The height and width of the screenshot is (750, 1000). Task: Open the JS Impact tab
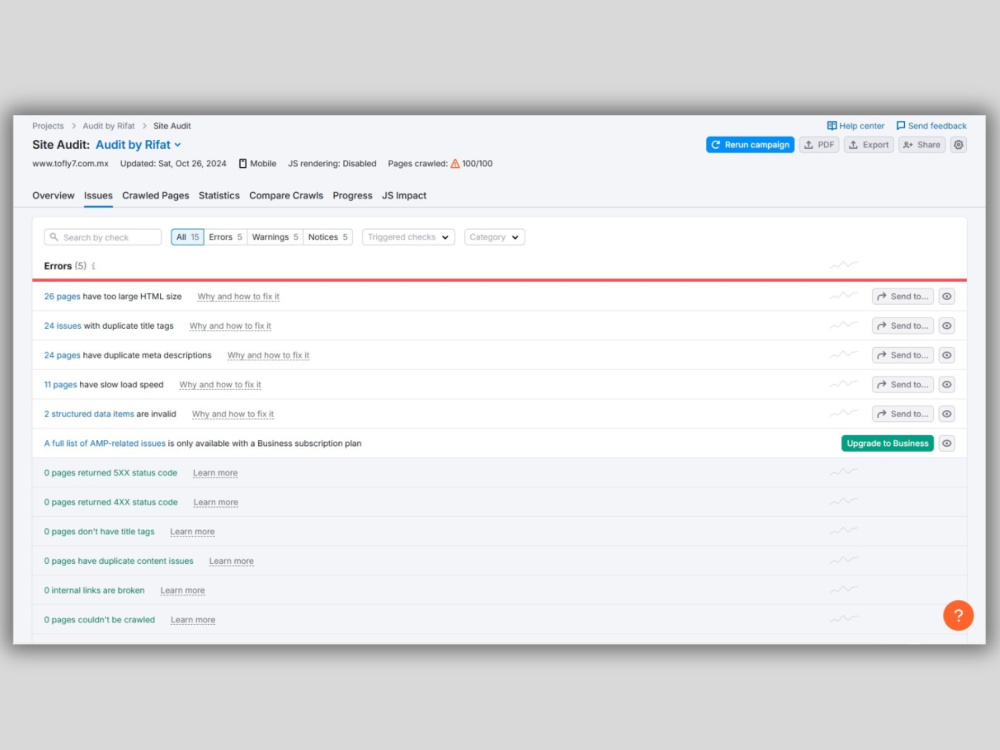pos(404,196)
